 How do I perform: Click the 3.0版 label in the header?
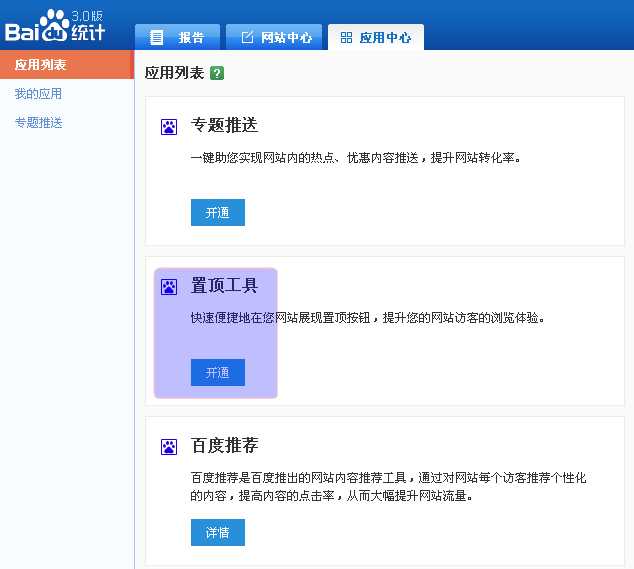(87, 16)
